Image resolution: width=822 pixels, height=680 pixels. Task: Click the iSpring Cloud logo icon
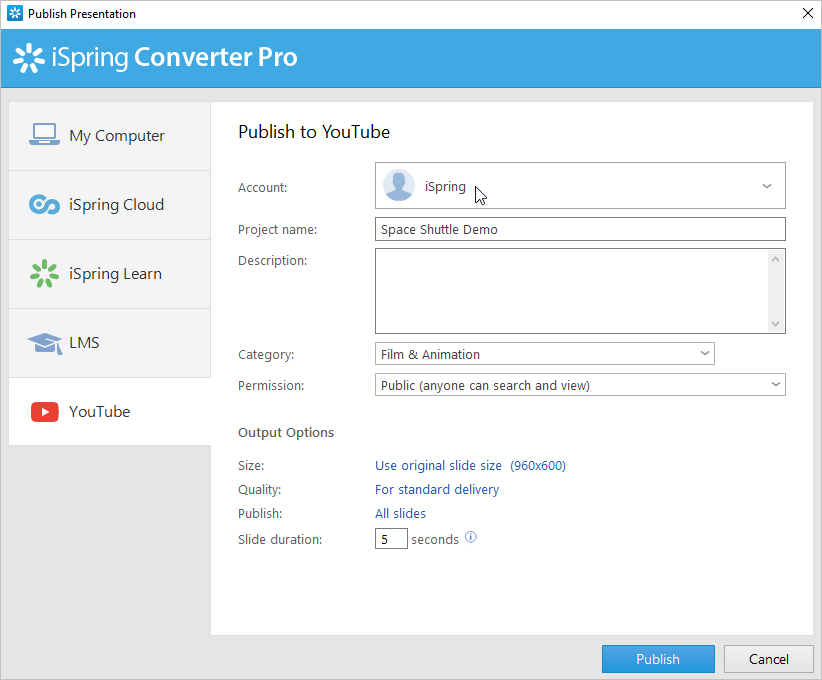pyautogui.click(x=44, y=204)
